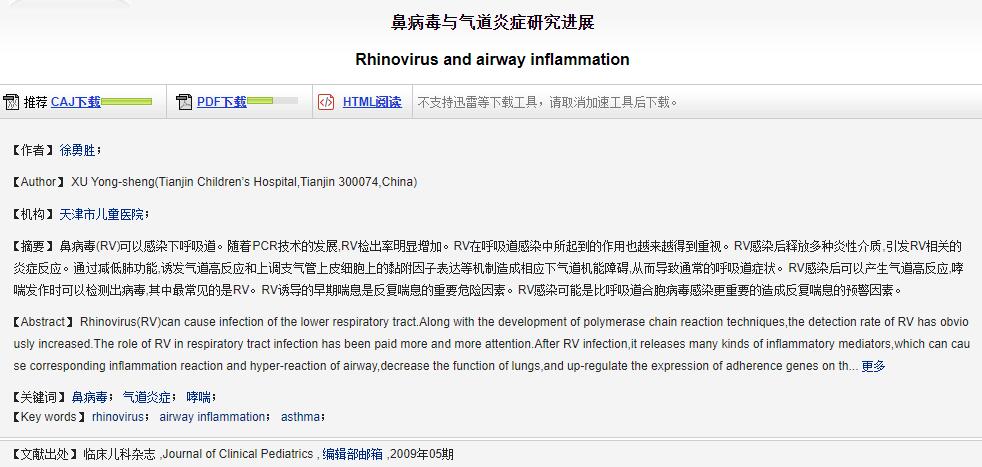Image resolution: width=982 pixels, height=467 pixels.
Task: Click the HTML reading code icon
Action: 326,102
